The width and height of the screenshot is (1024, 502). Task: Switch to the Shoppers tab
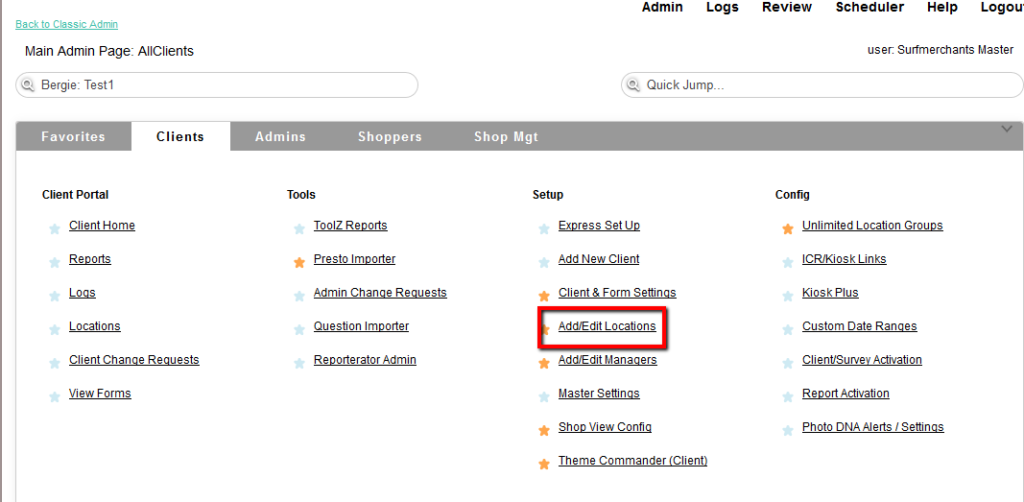pyautogui.click(x=390, y=137)
